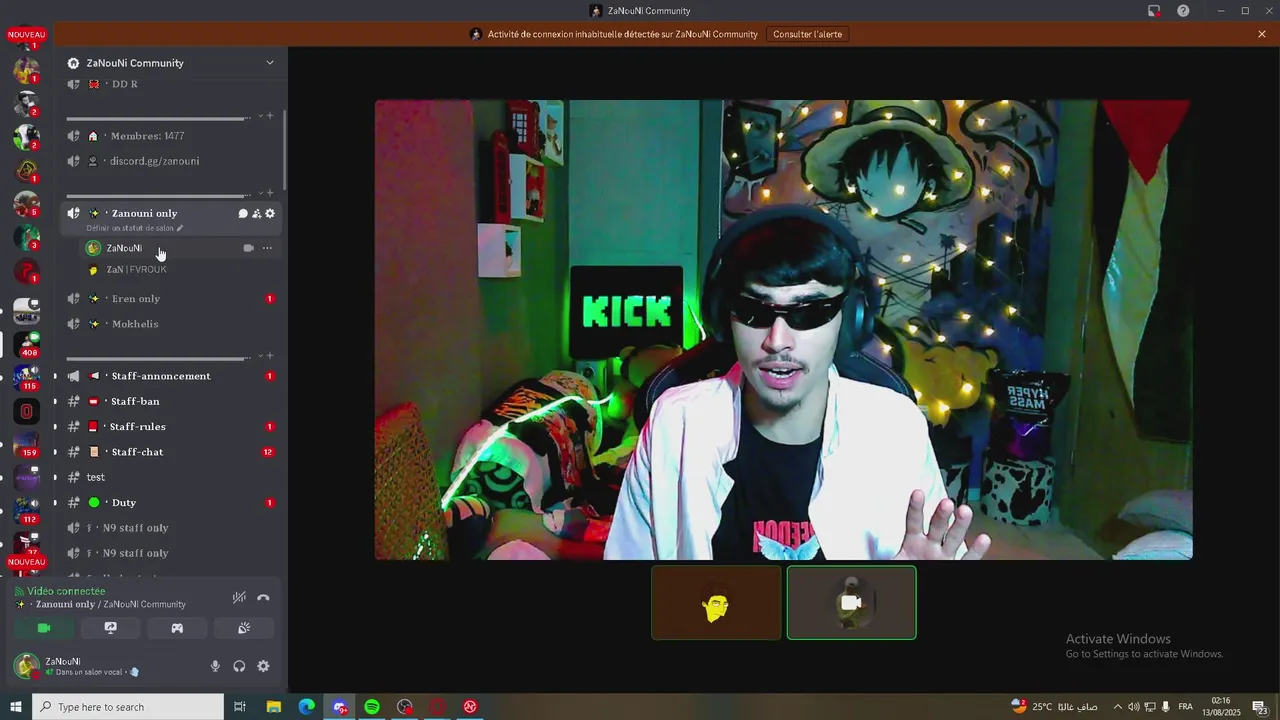
Task: Click the Windows search box
Action: coord(128,707)
